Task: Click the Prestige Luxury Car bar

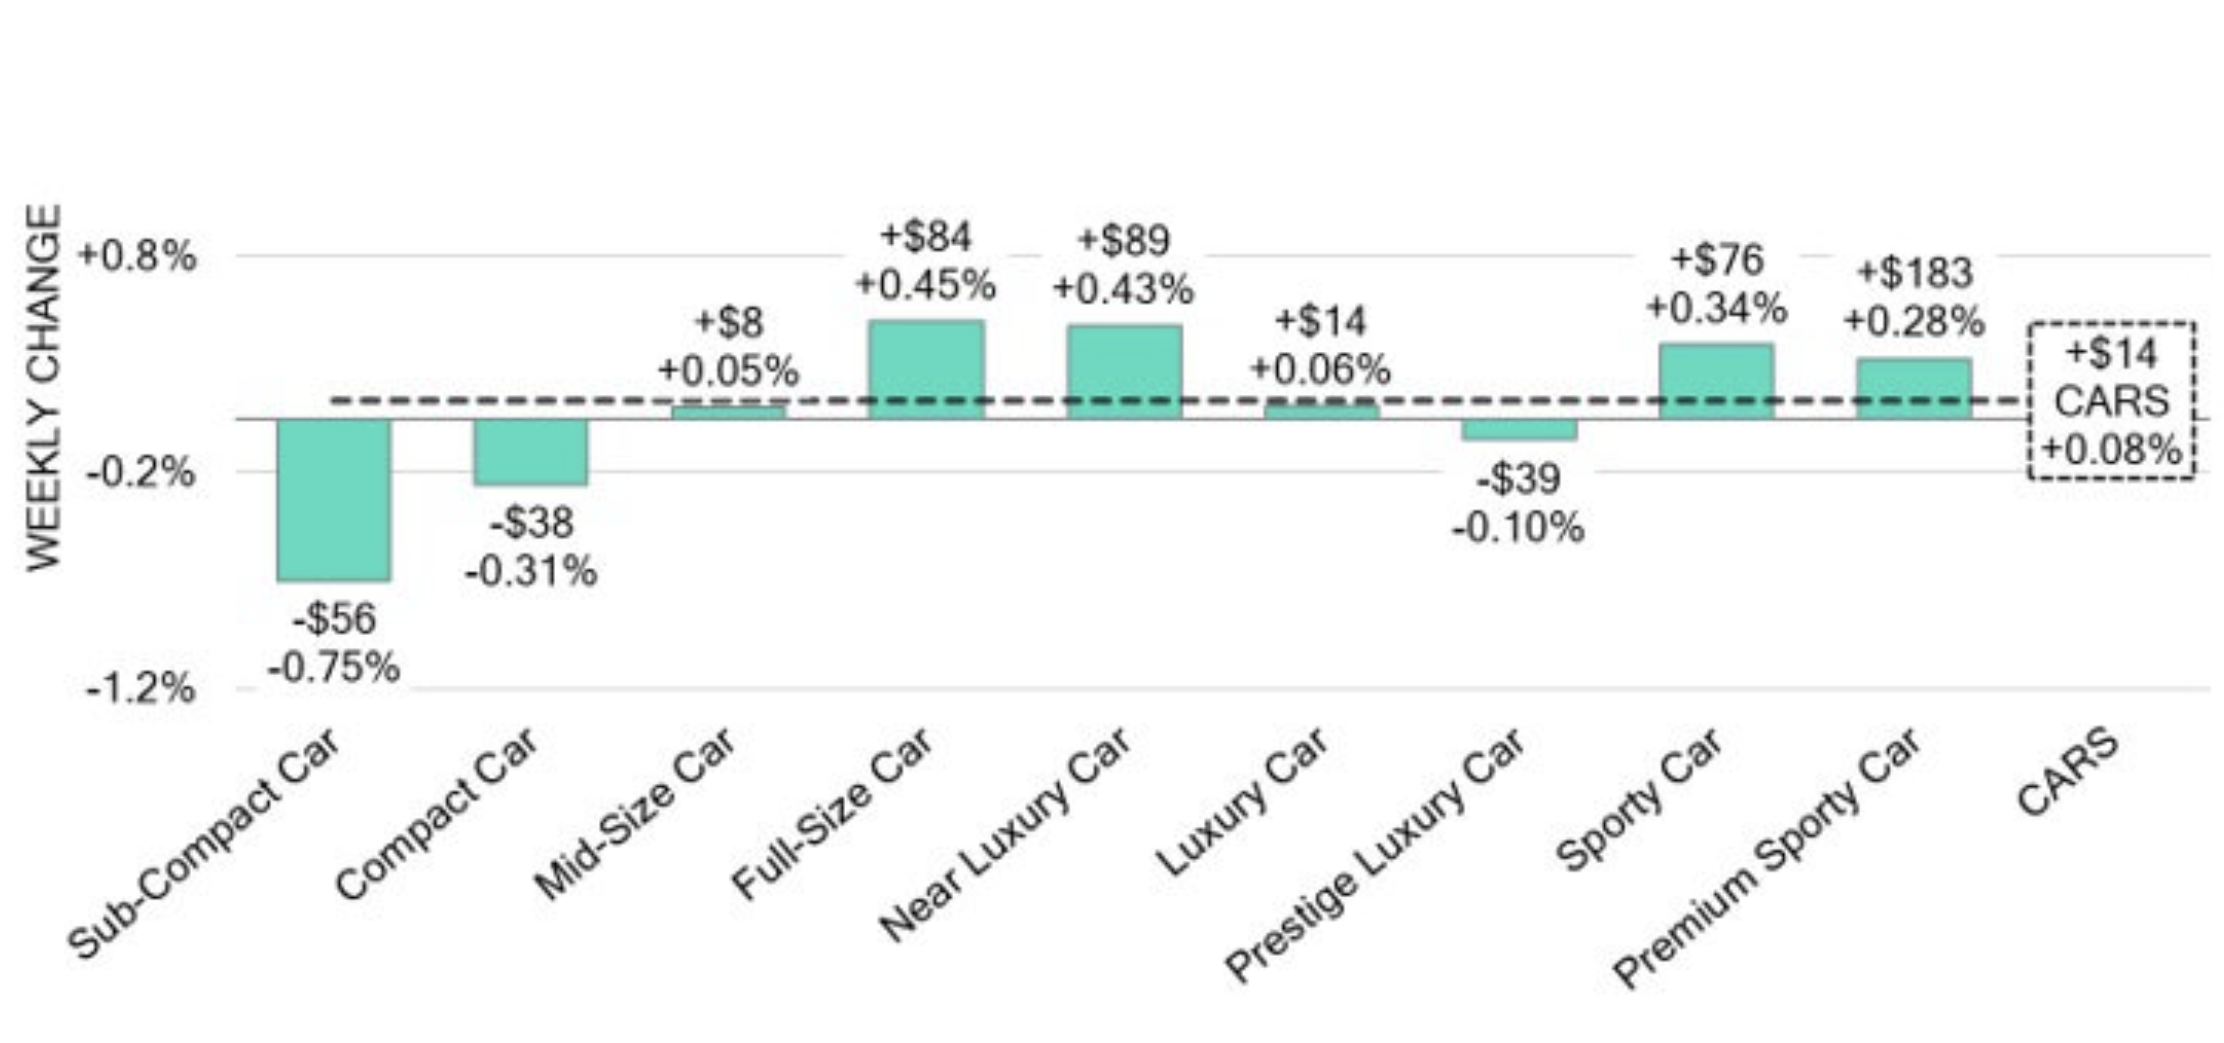Action: [1519, 430]
